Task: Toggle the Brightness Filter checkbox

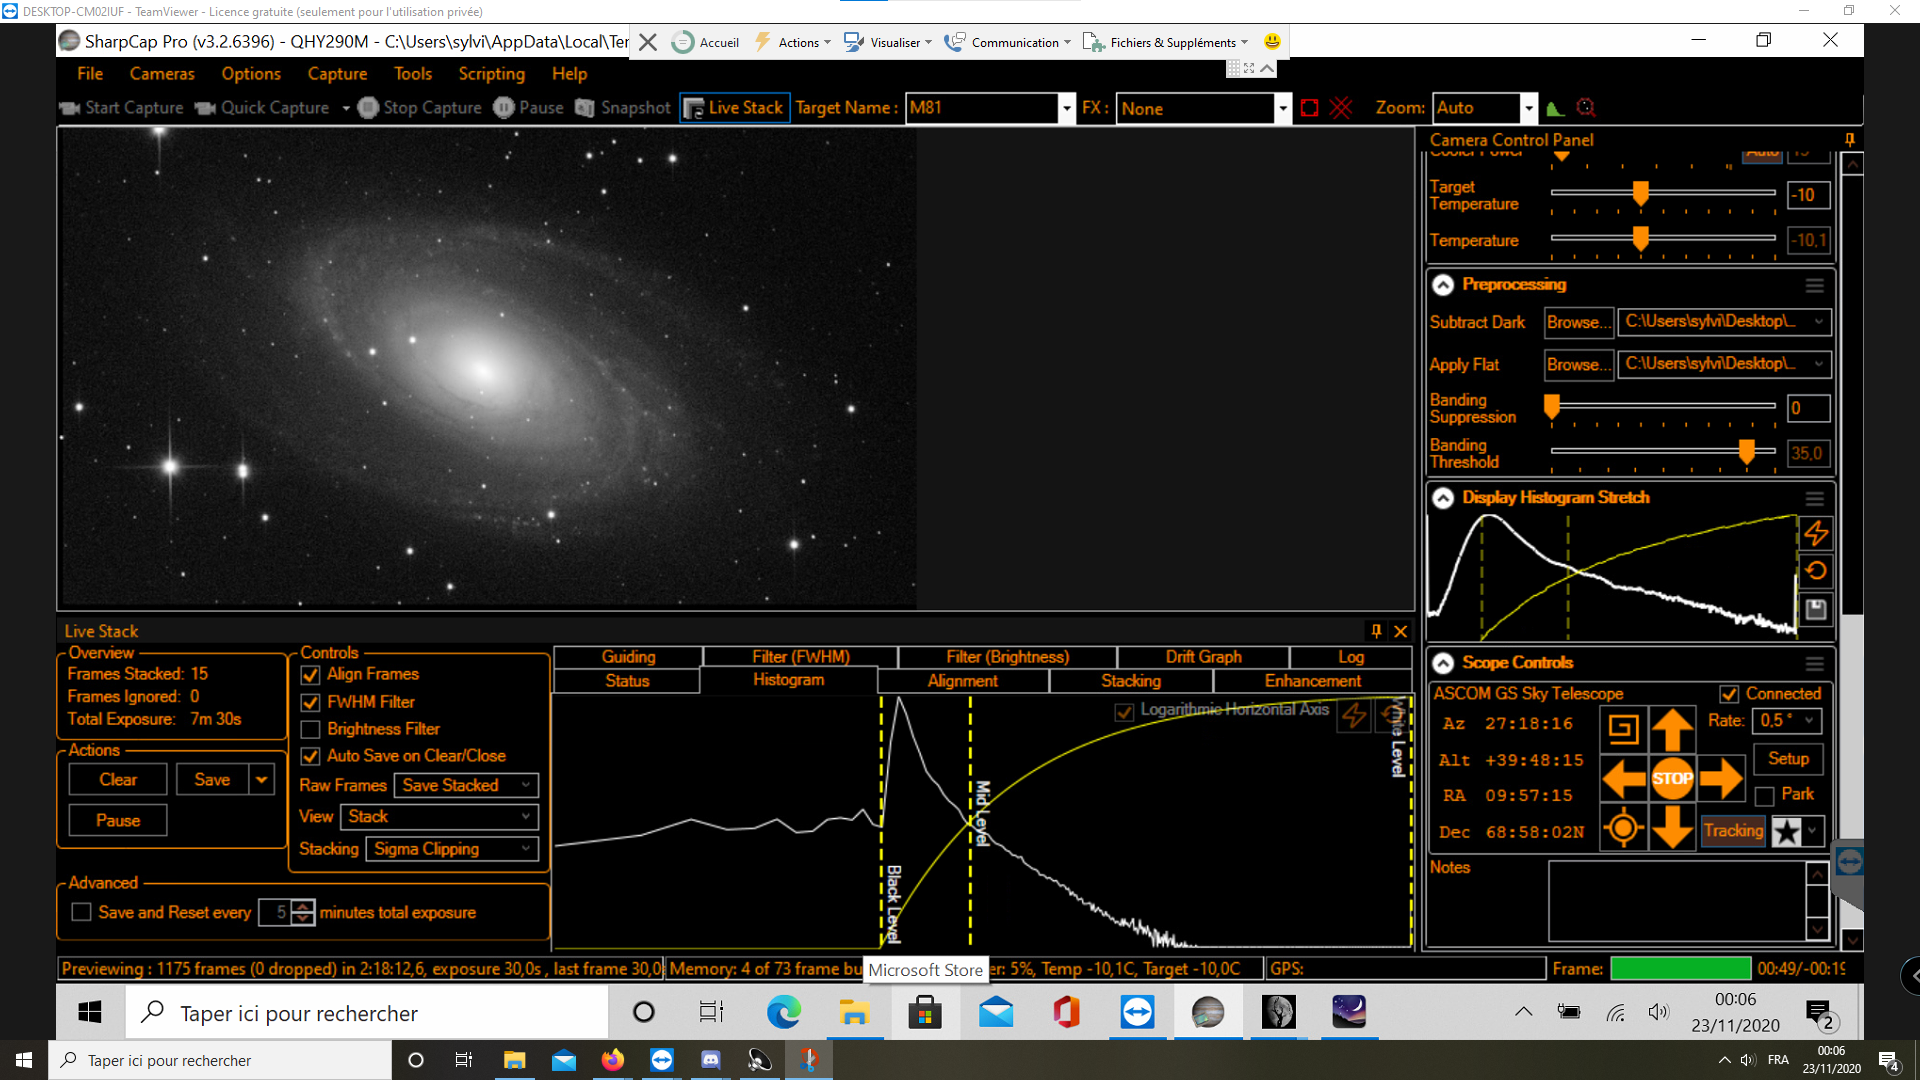Action: [311, 730]
